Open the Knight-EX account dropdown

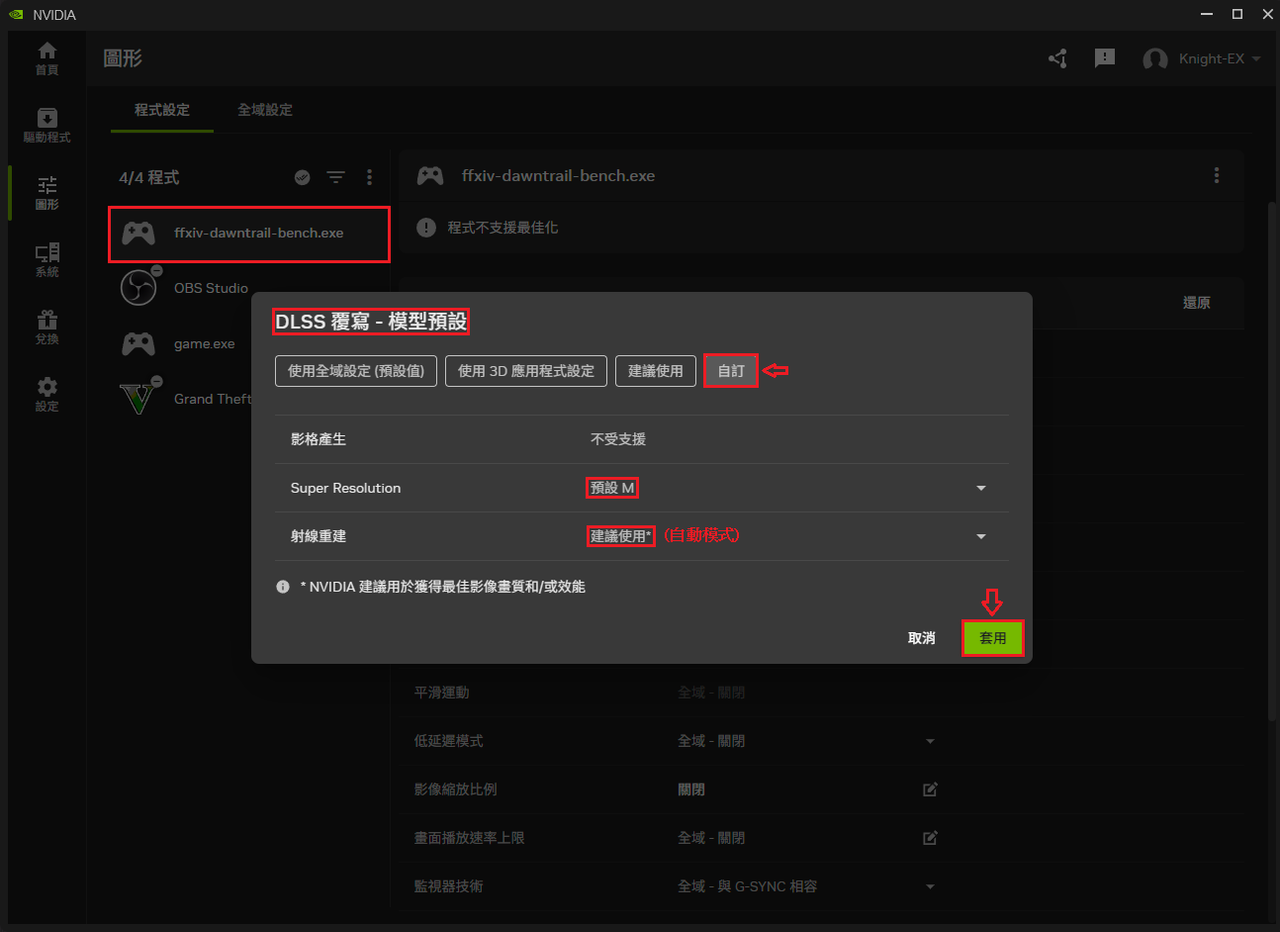(1256, 59)
